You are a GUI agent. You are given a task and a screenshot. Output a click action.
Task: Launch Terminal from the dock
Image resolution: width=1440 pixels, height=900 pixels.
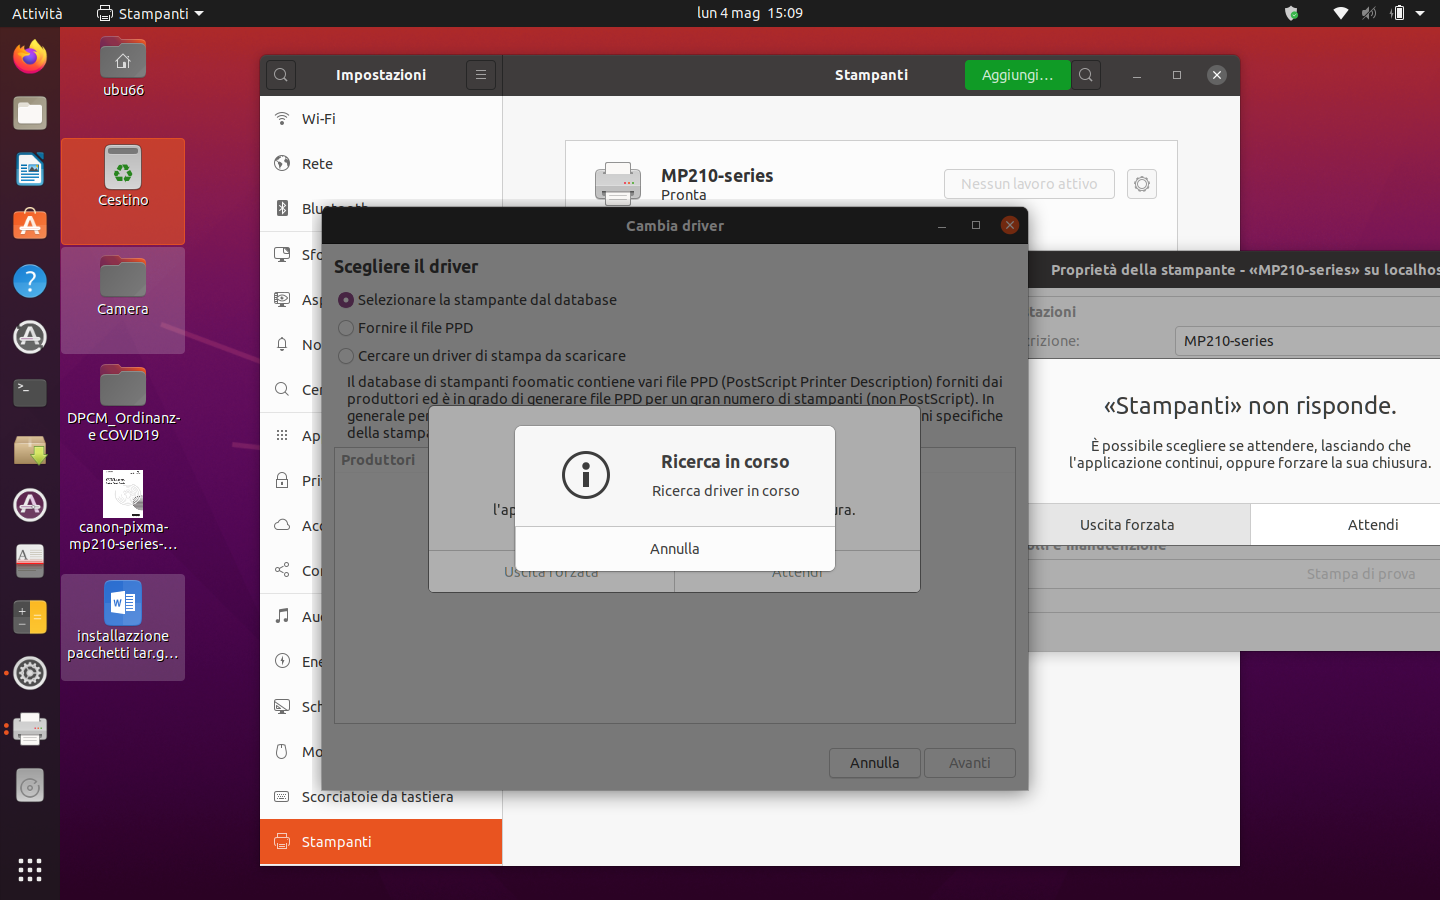pyautogui.click(x=30, y=393)
